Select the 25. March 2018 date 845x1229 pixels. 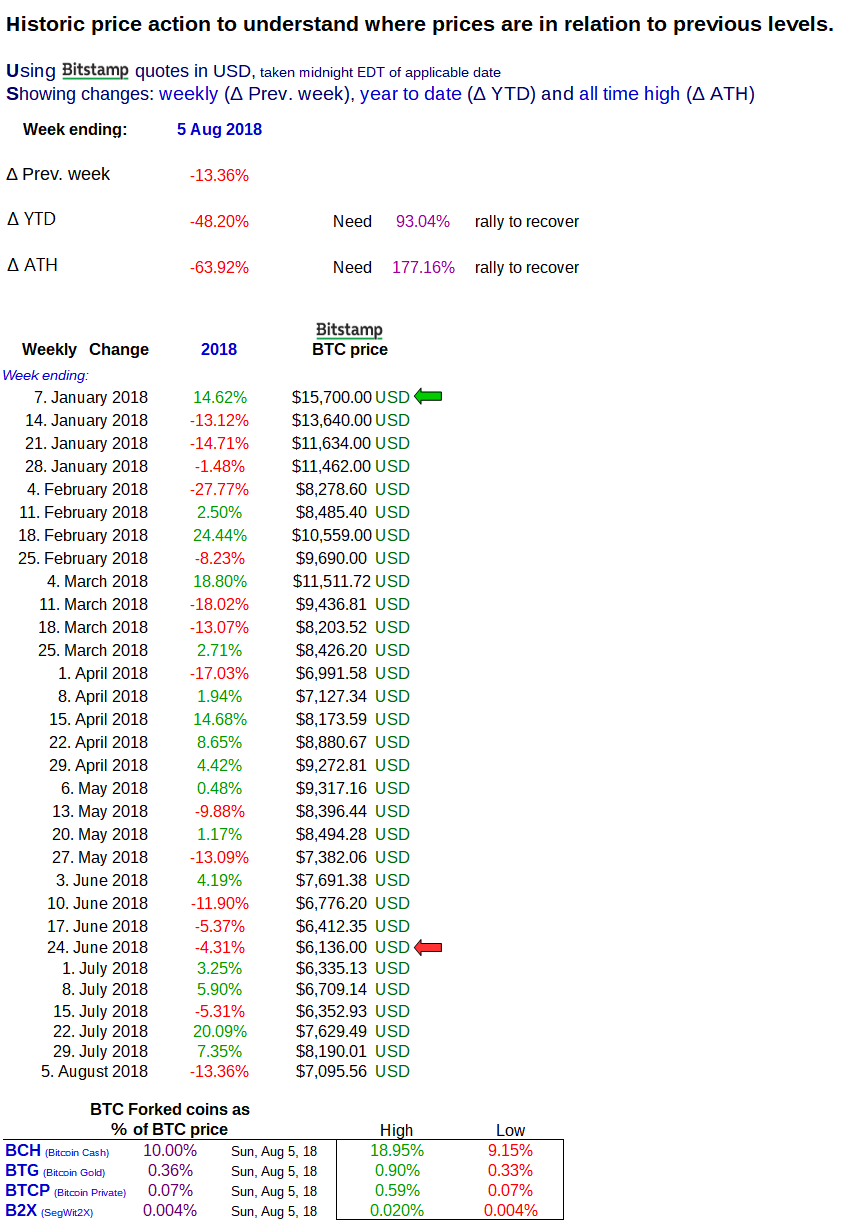(x=93, y=650)
